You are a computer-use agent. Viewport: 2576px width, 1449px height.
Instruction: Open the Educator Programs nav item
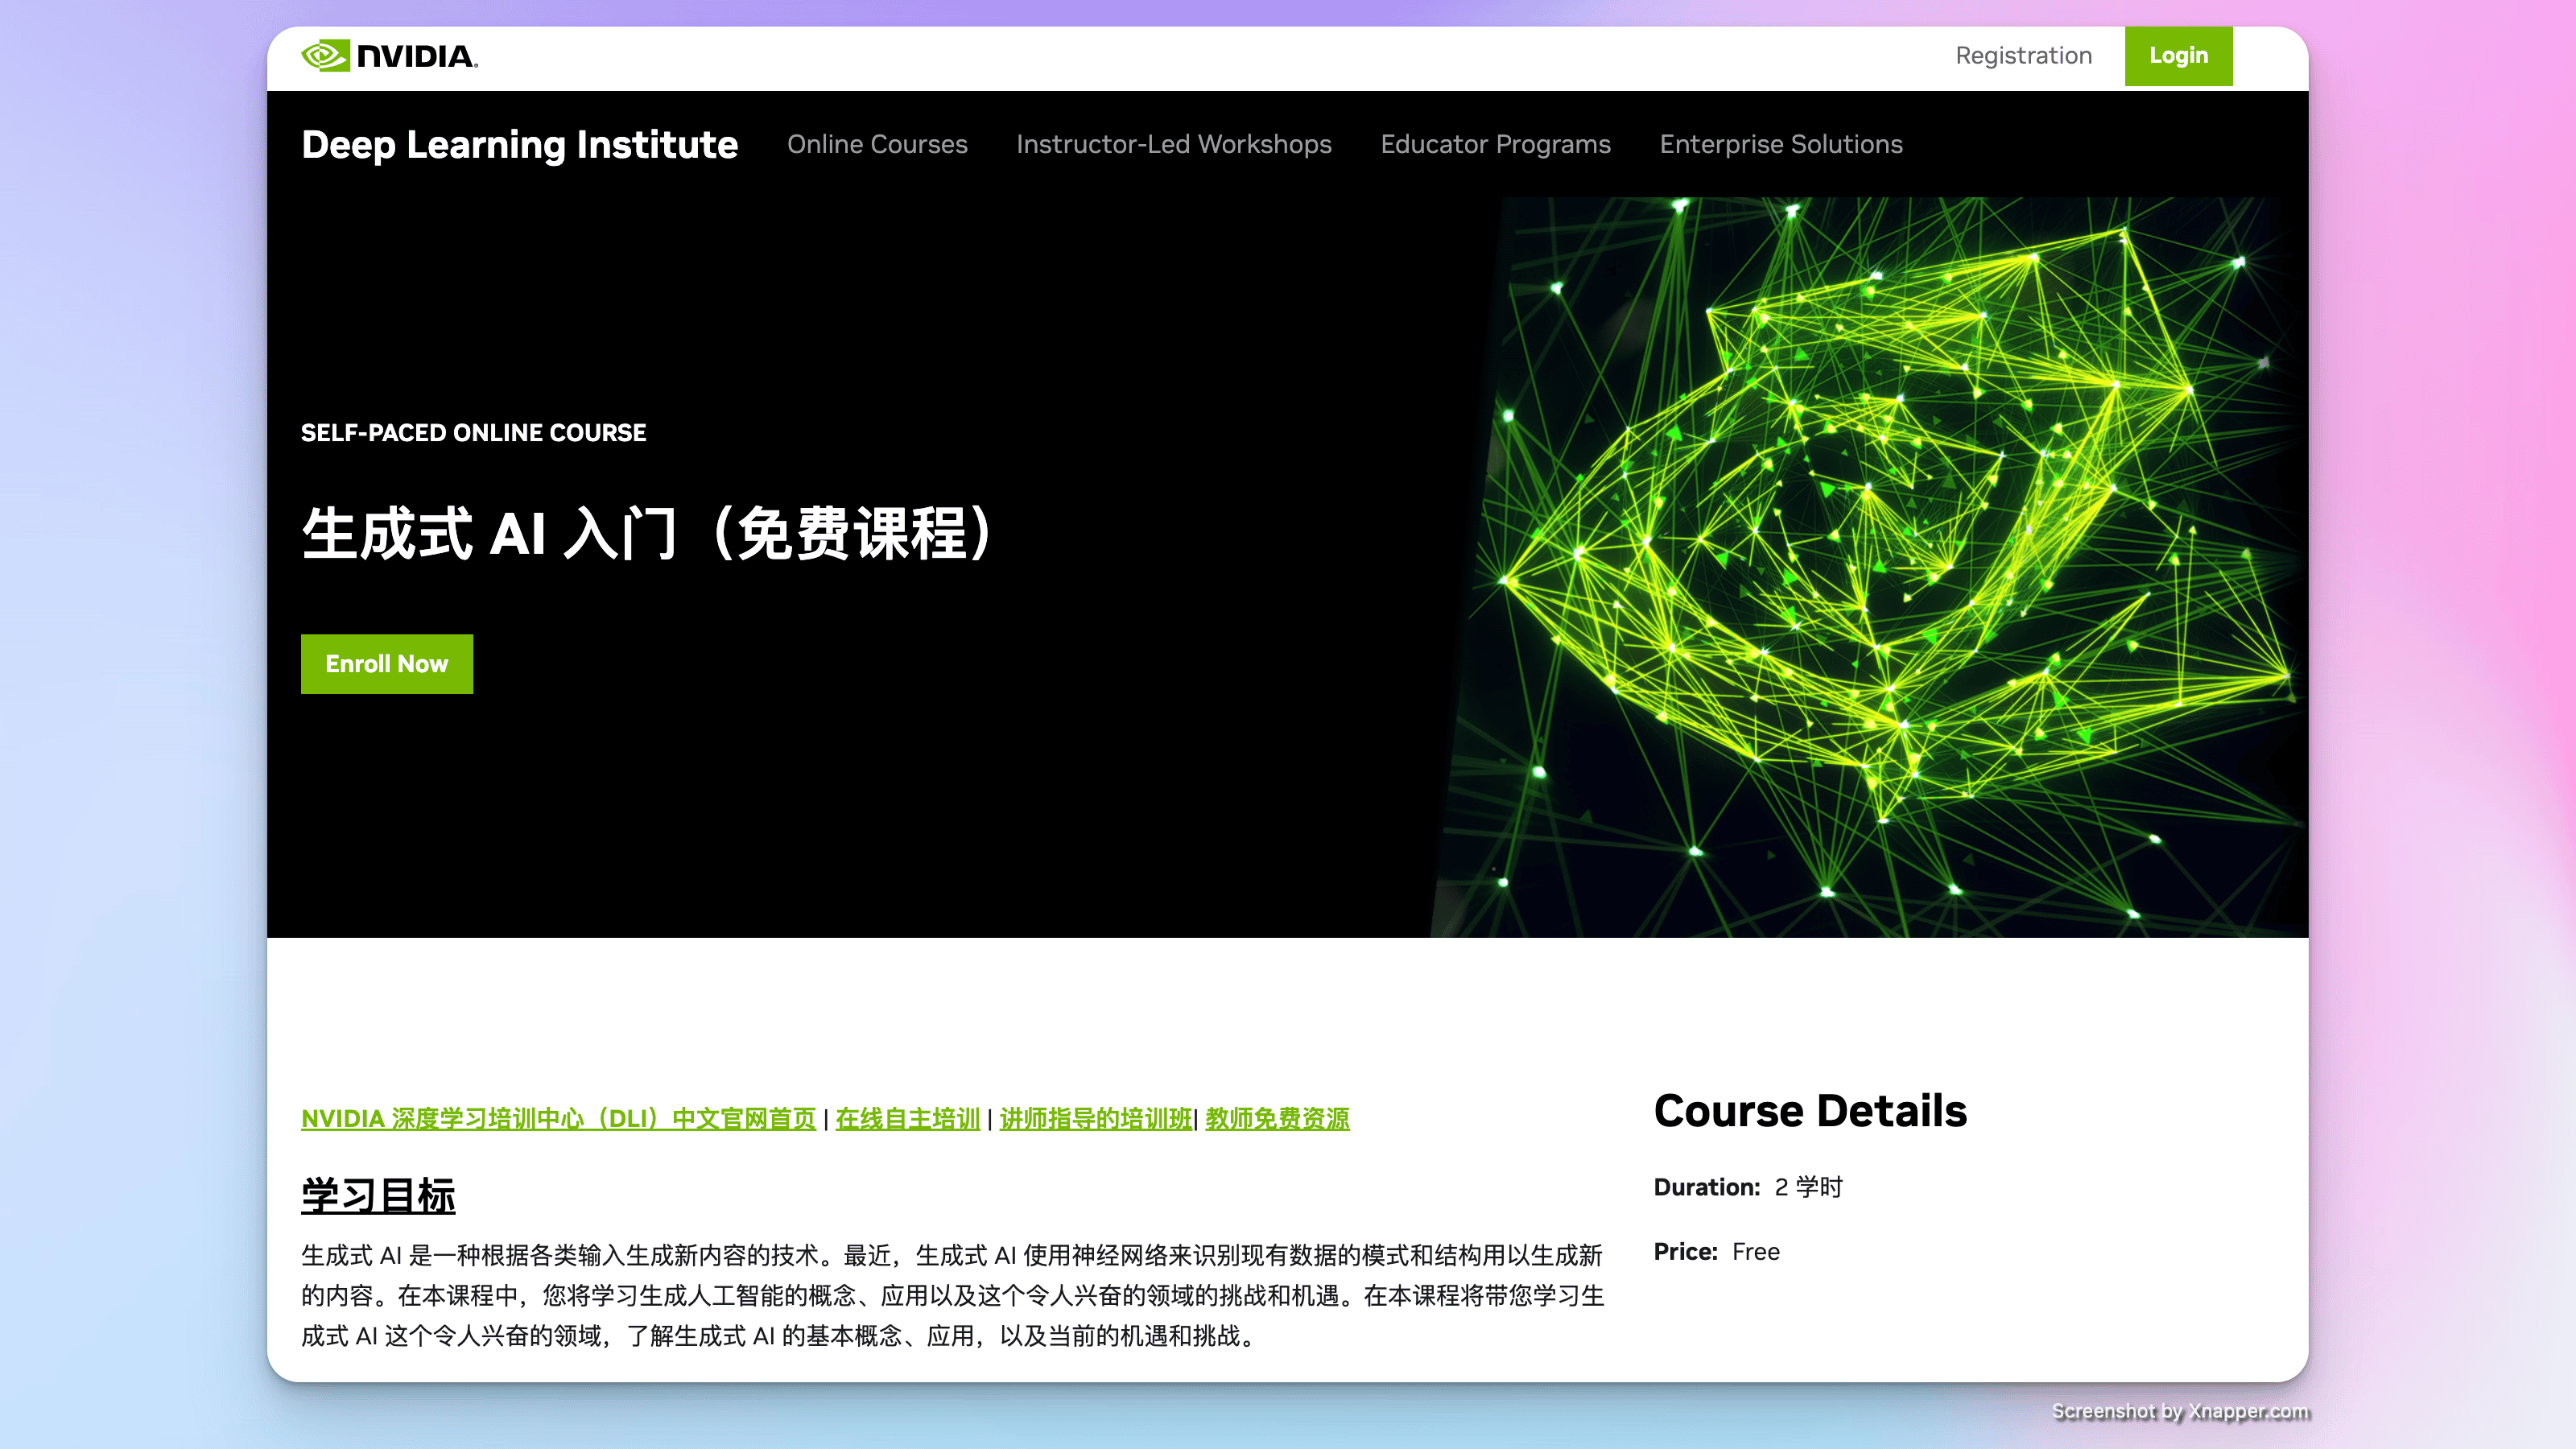point(1495,145)
